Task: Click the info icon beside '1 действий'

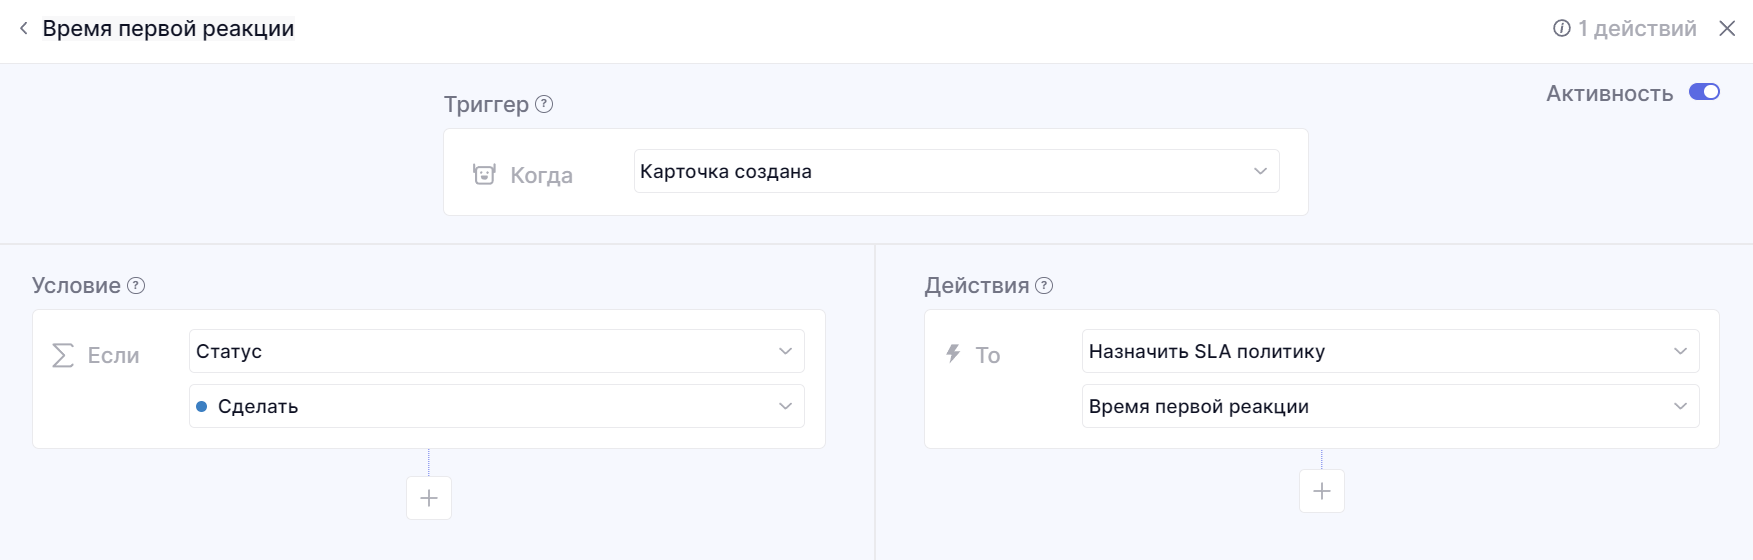Action: point(1561,29)
